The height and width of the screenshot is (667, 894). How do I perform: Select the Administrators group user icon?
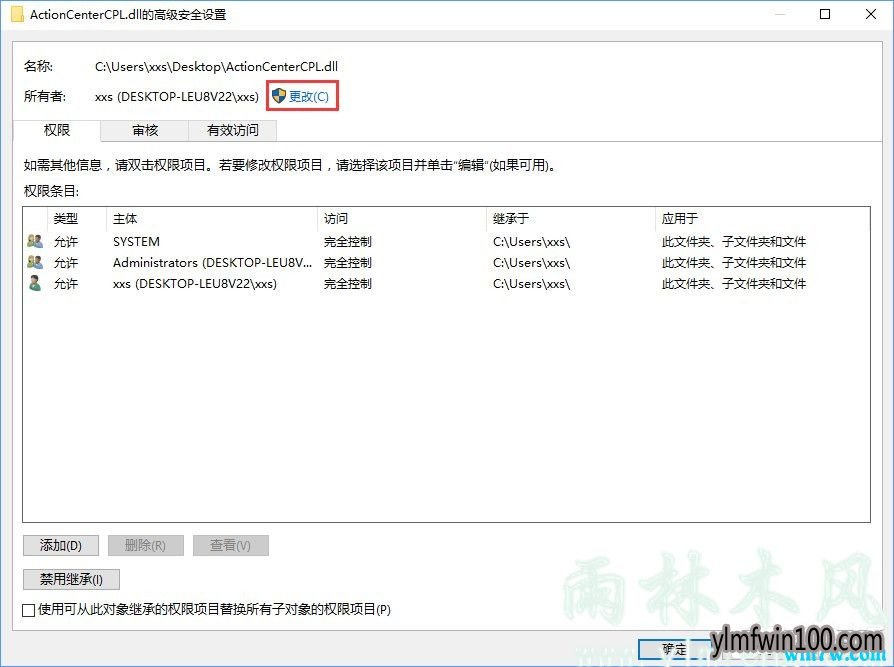(35, 262)
